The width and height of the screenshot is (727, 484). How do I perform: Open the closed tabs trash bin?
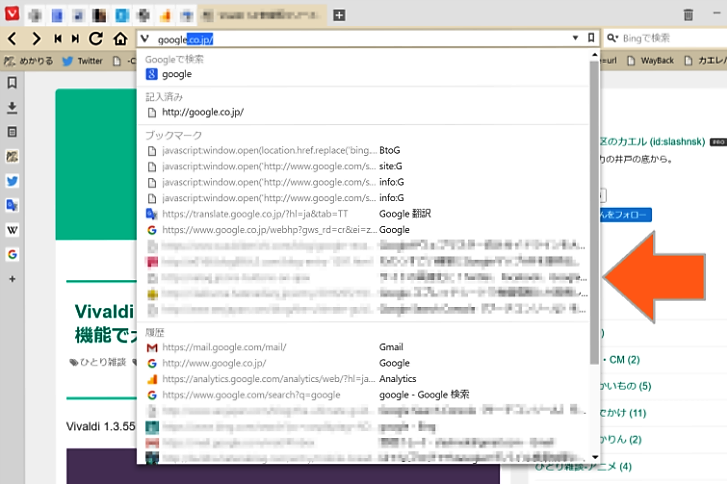point(688,15)
